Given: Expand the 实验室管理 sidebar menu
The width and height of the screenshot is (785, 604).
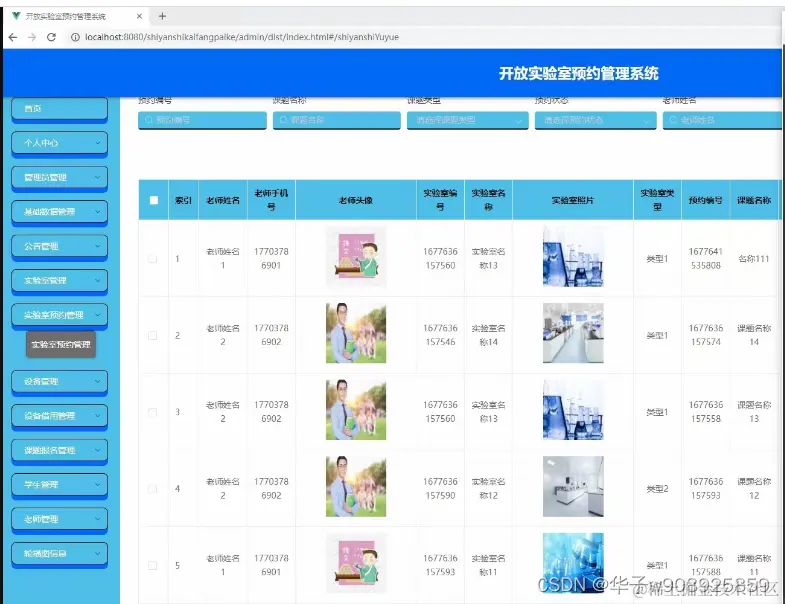Looking at the screenshot, I should [60, 280].
